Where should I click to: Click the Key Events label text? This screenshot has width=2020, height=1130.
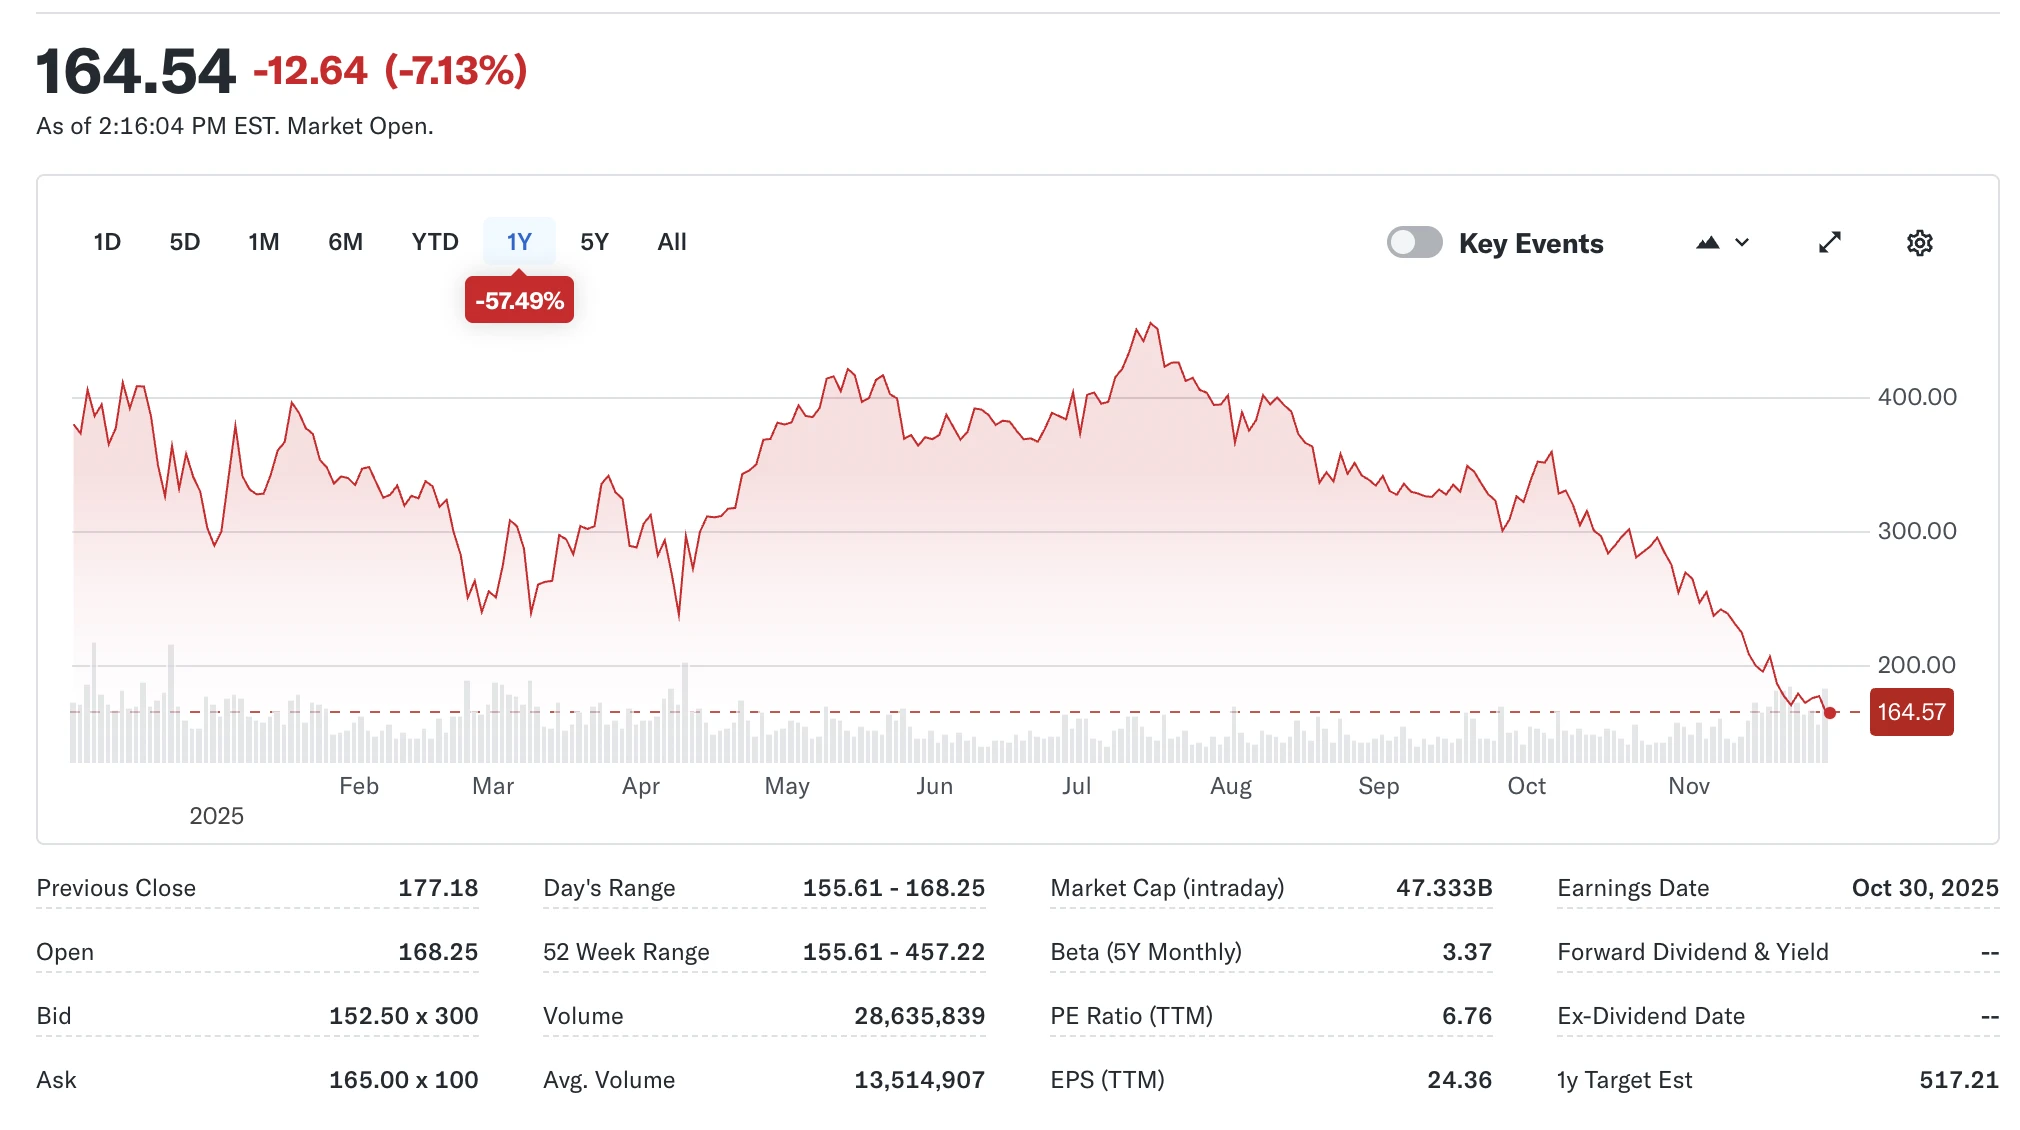pyautogui.click(x=1530, y=244)
